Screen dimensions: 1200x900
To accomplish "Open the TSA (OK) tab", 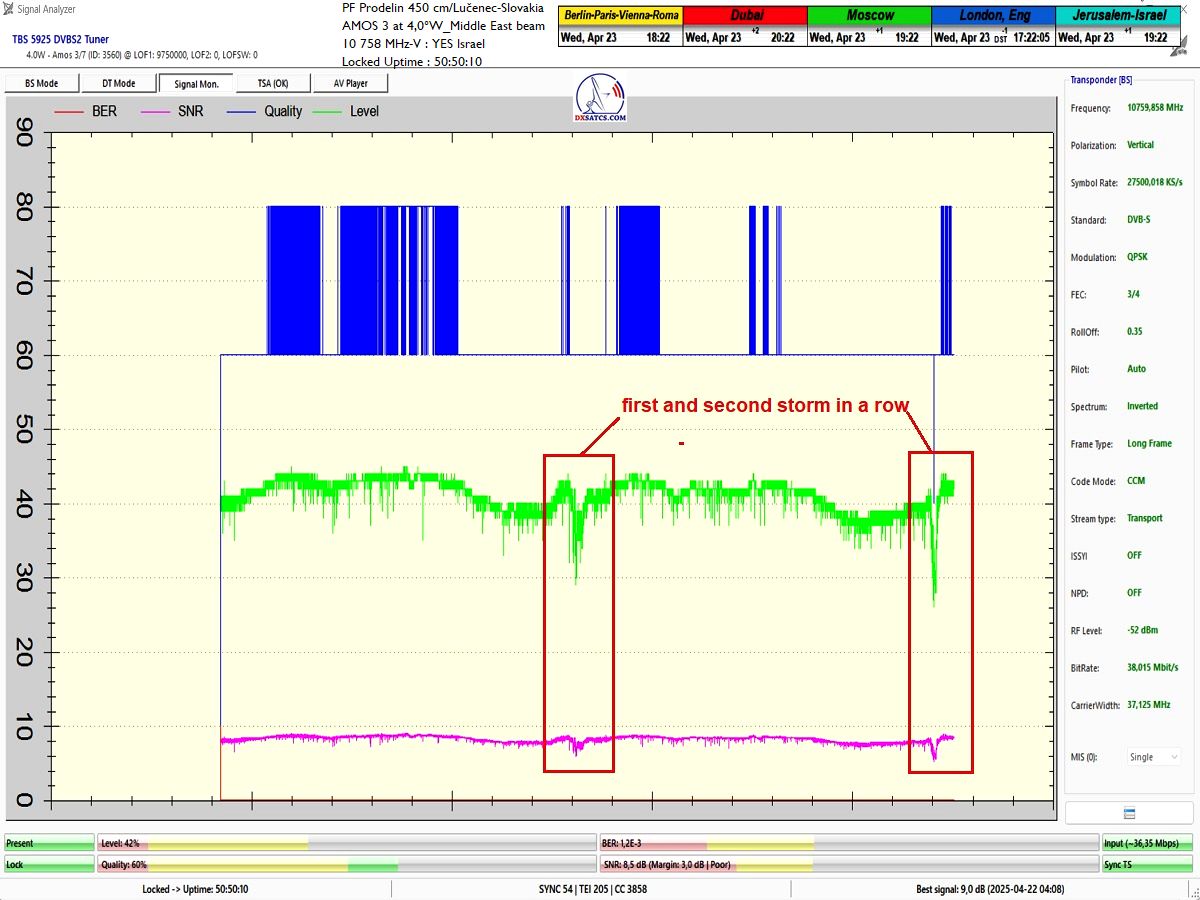I will coord(272,83).
